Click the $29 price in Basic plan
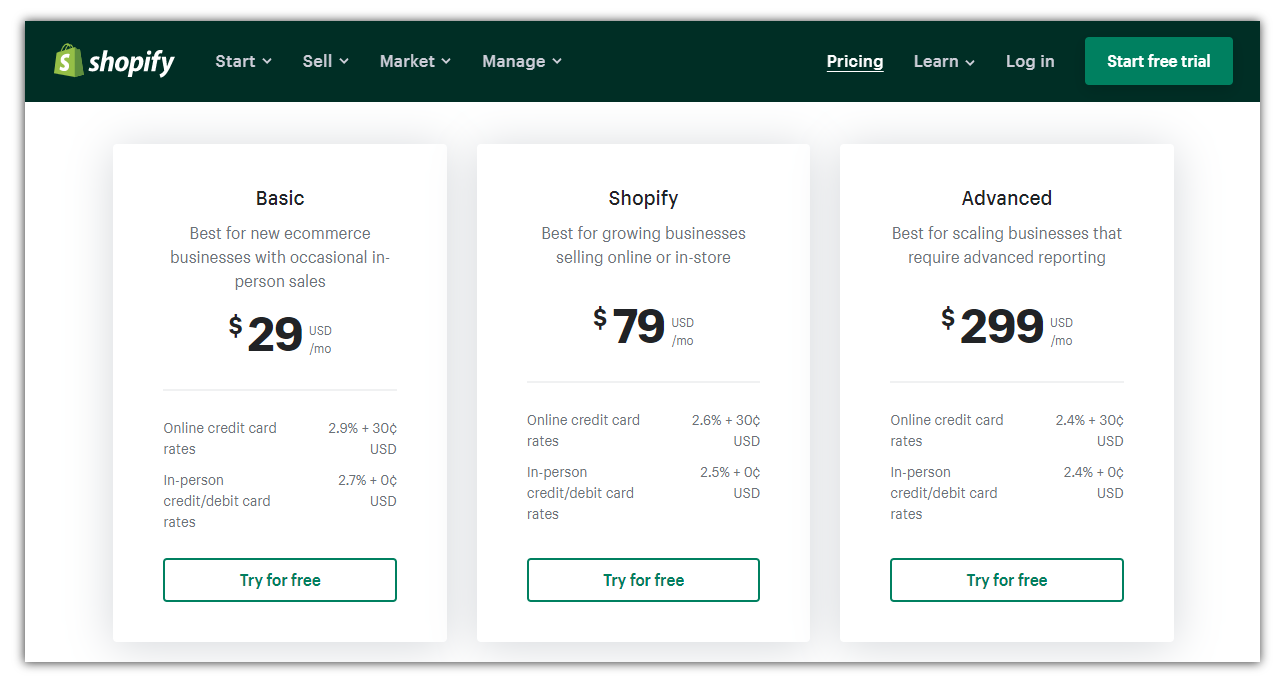This screenshot has height=684, width=1280. pyautogui.click(x=280, y=334)
